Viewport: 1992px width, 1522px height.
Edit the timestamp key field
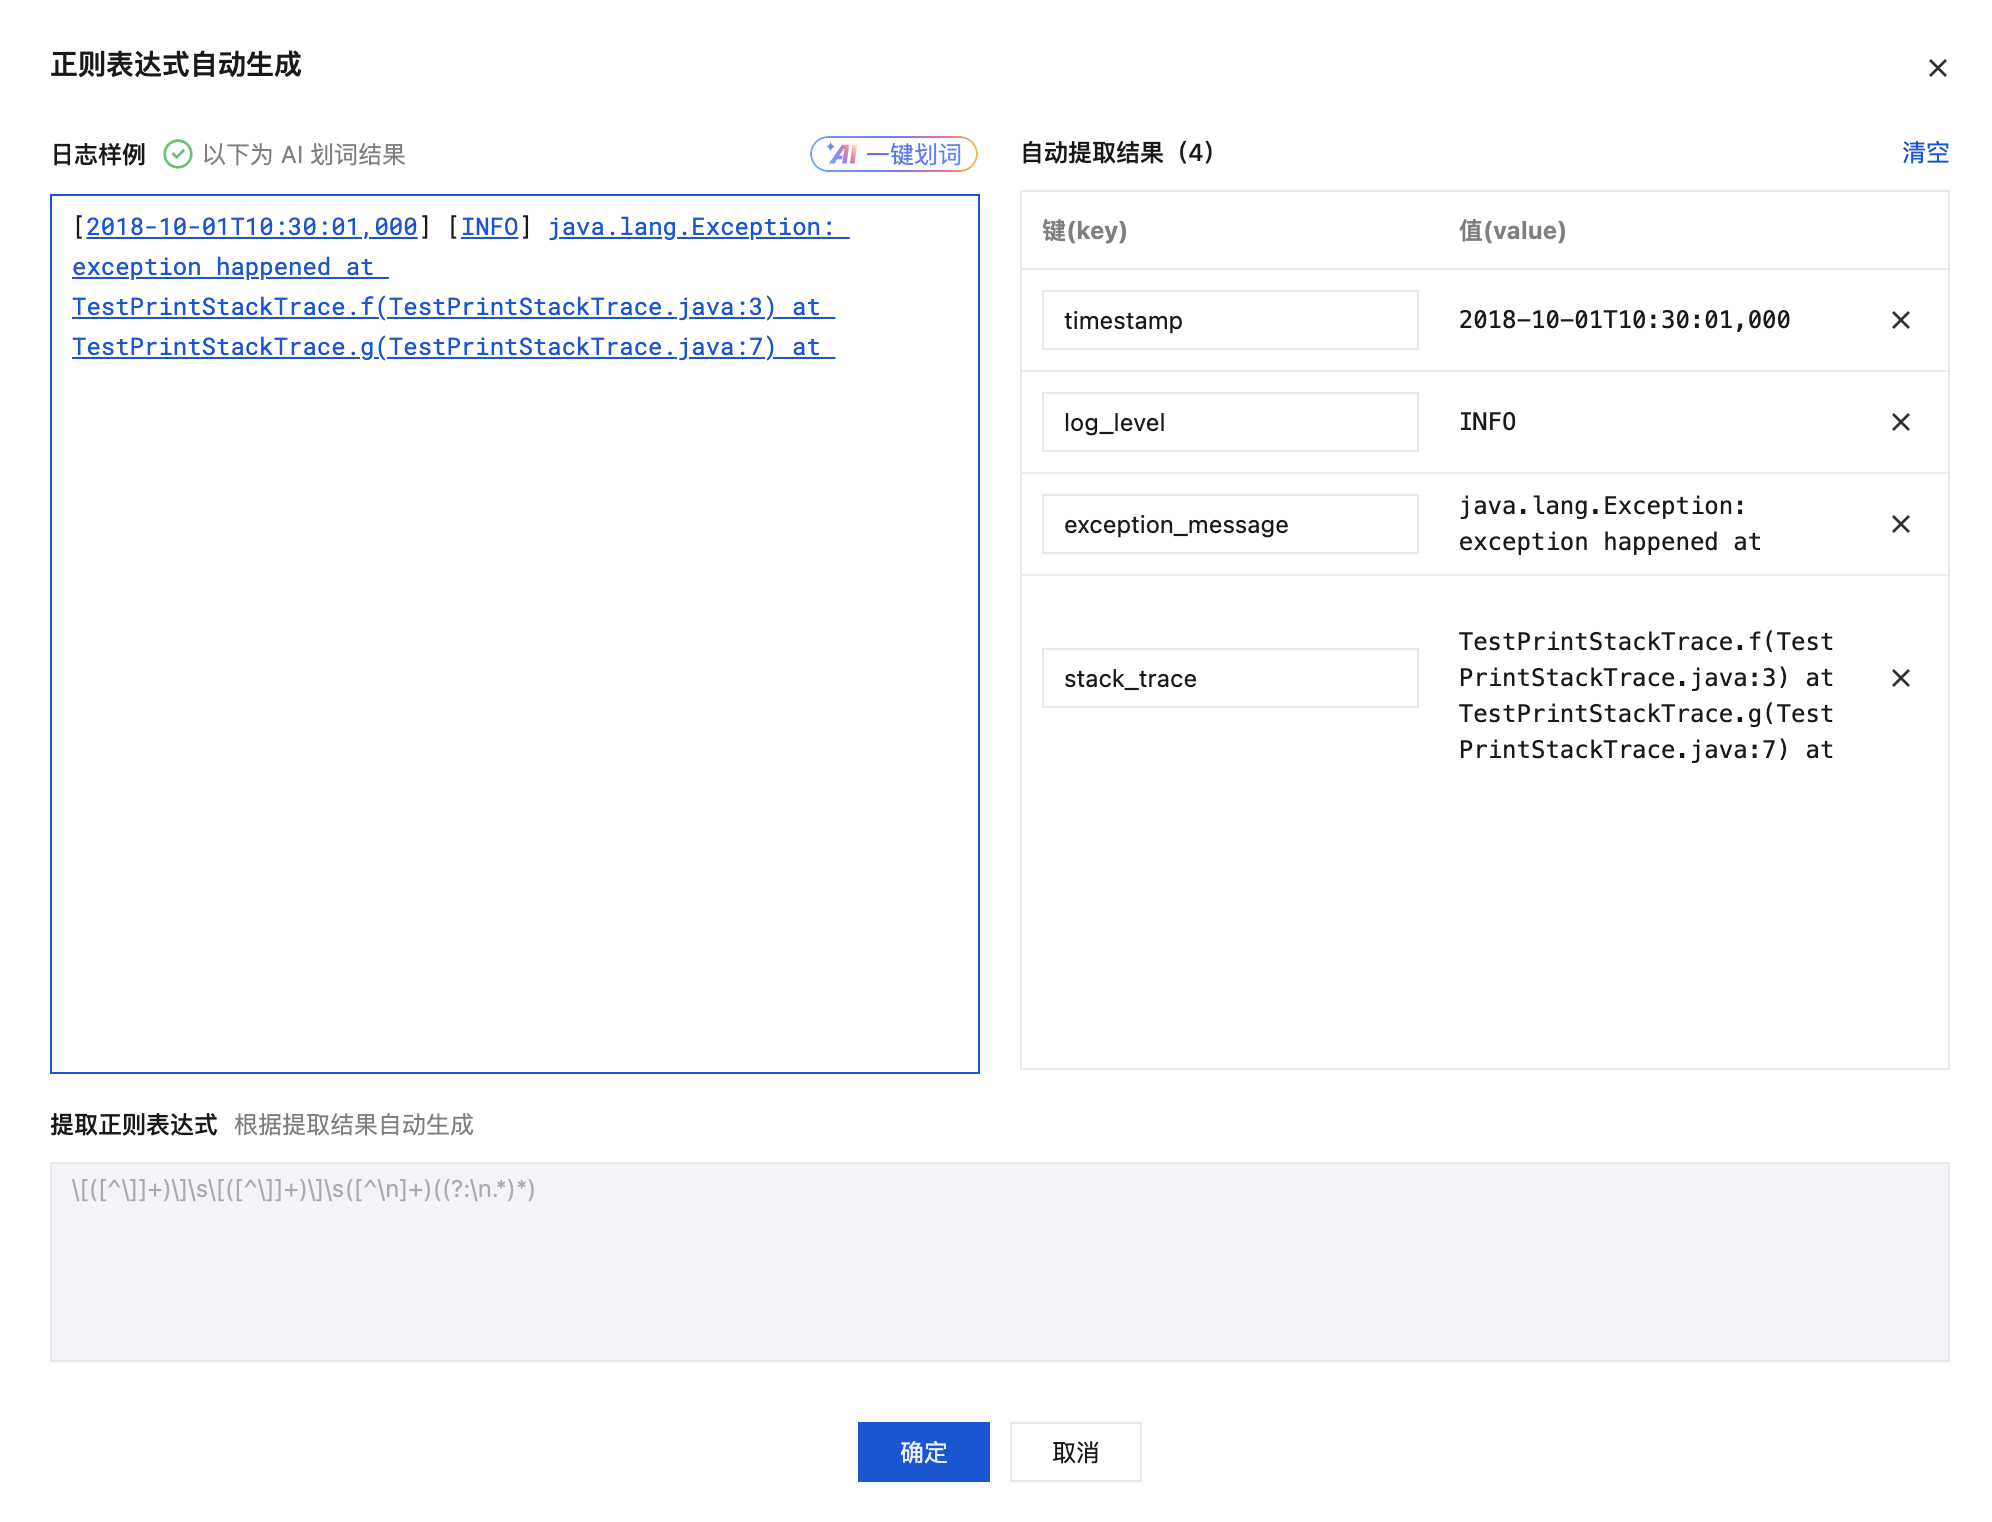click(1229, 320)
